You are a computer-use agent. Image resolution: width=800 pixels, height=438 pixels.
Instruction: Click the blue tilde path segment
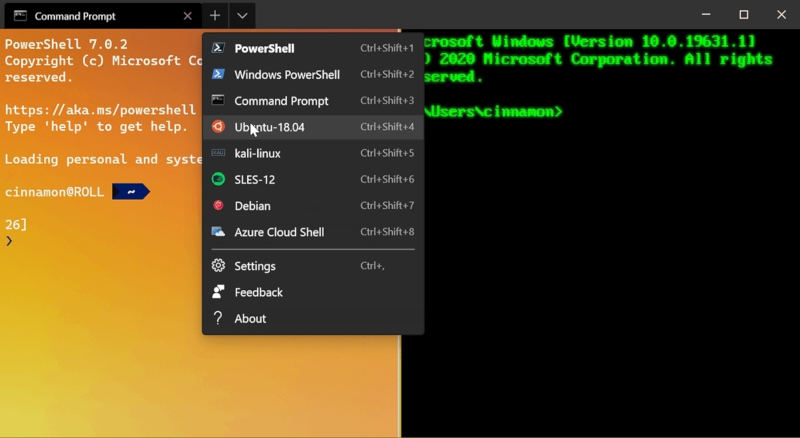131,192
